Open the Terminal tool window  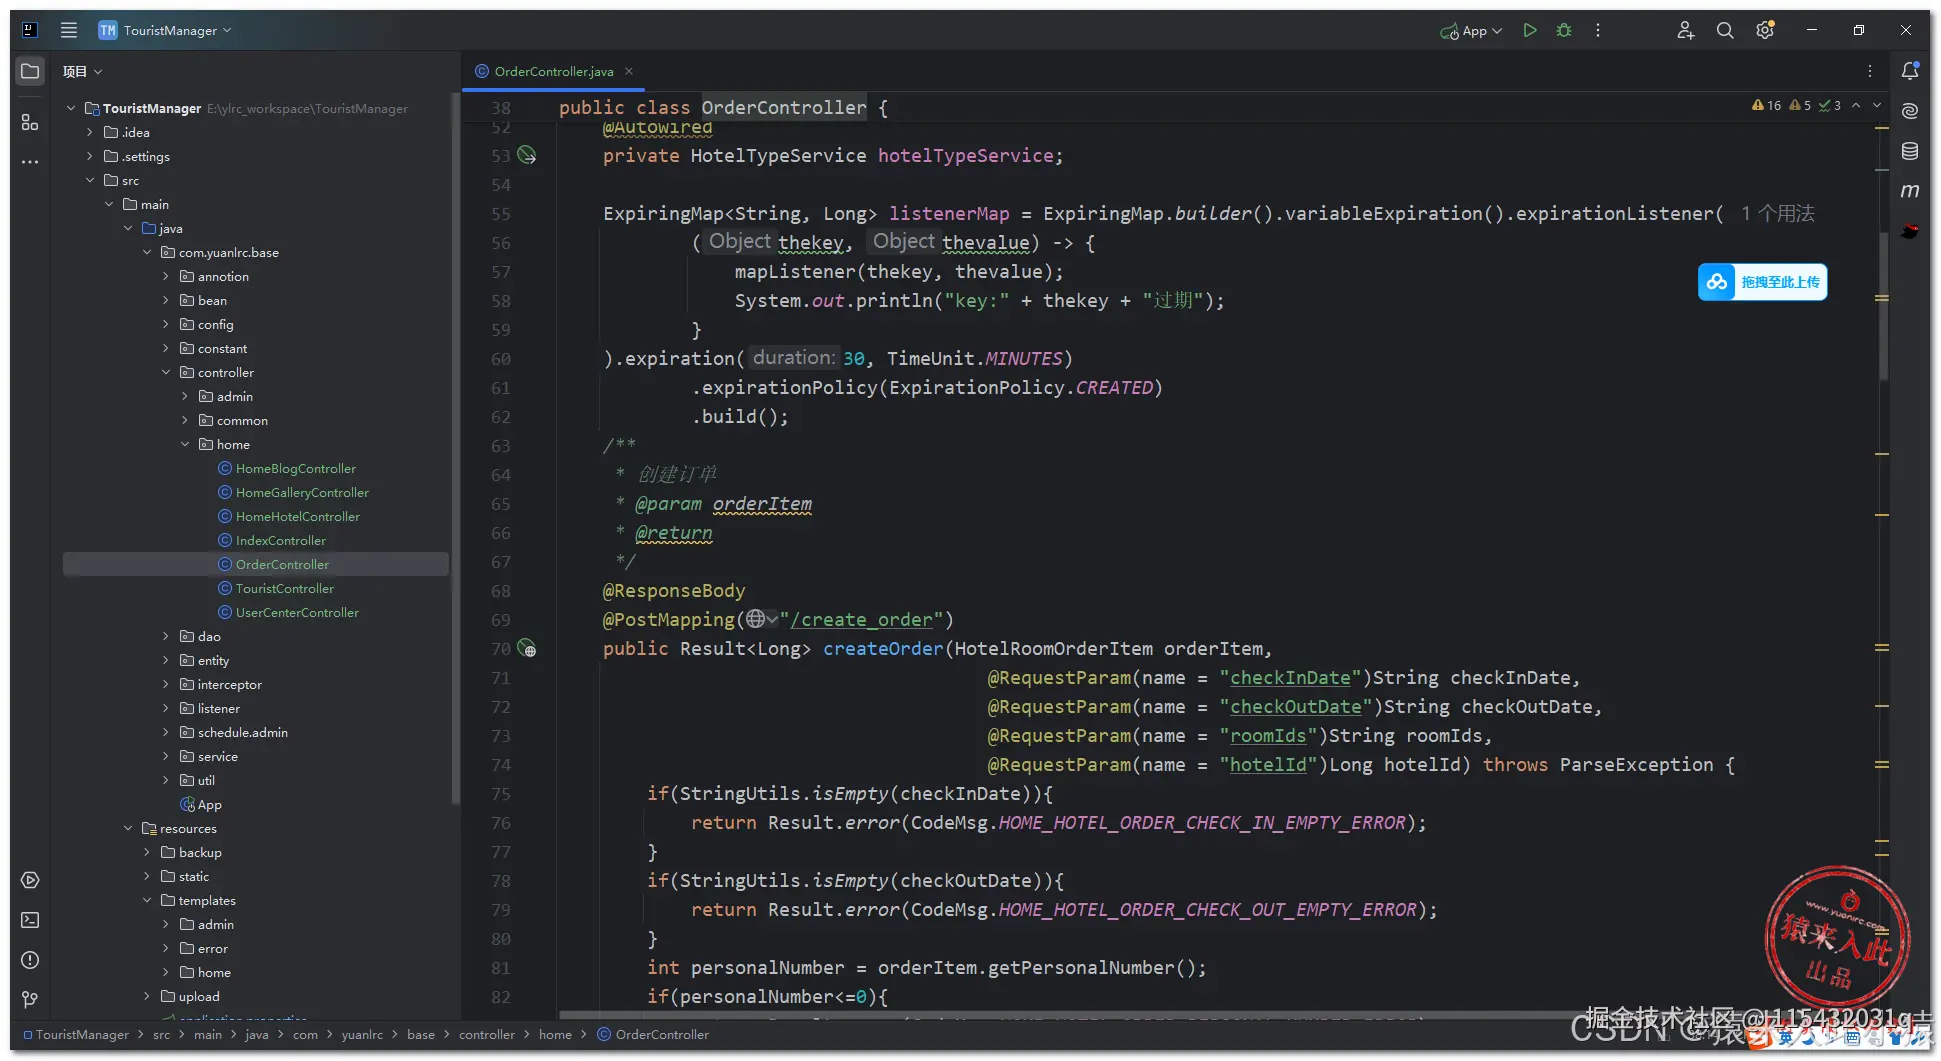pyautogui.click(x=30, y=920)
